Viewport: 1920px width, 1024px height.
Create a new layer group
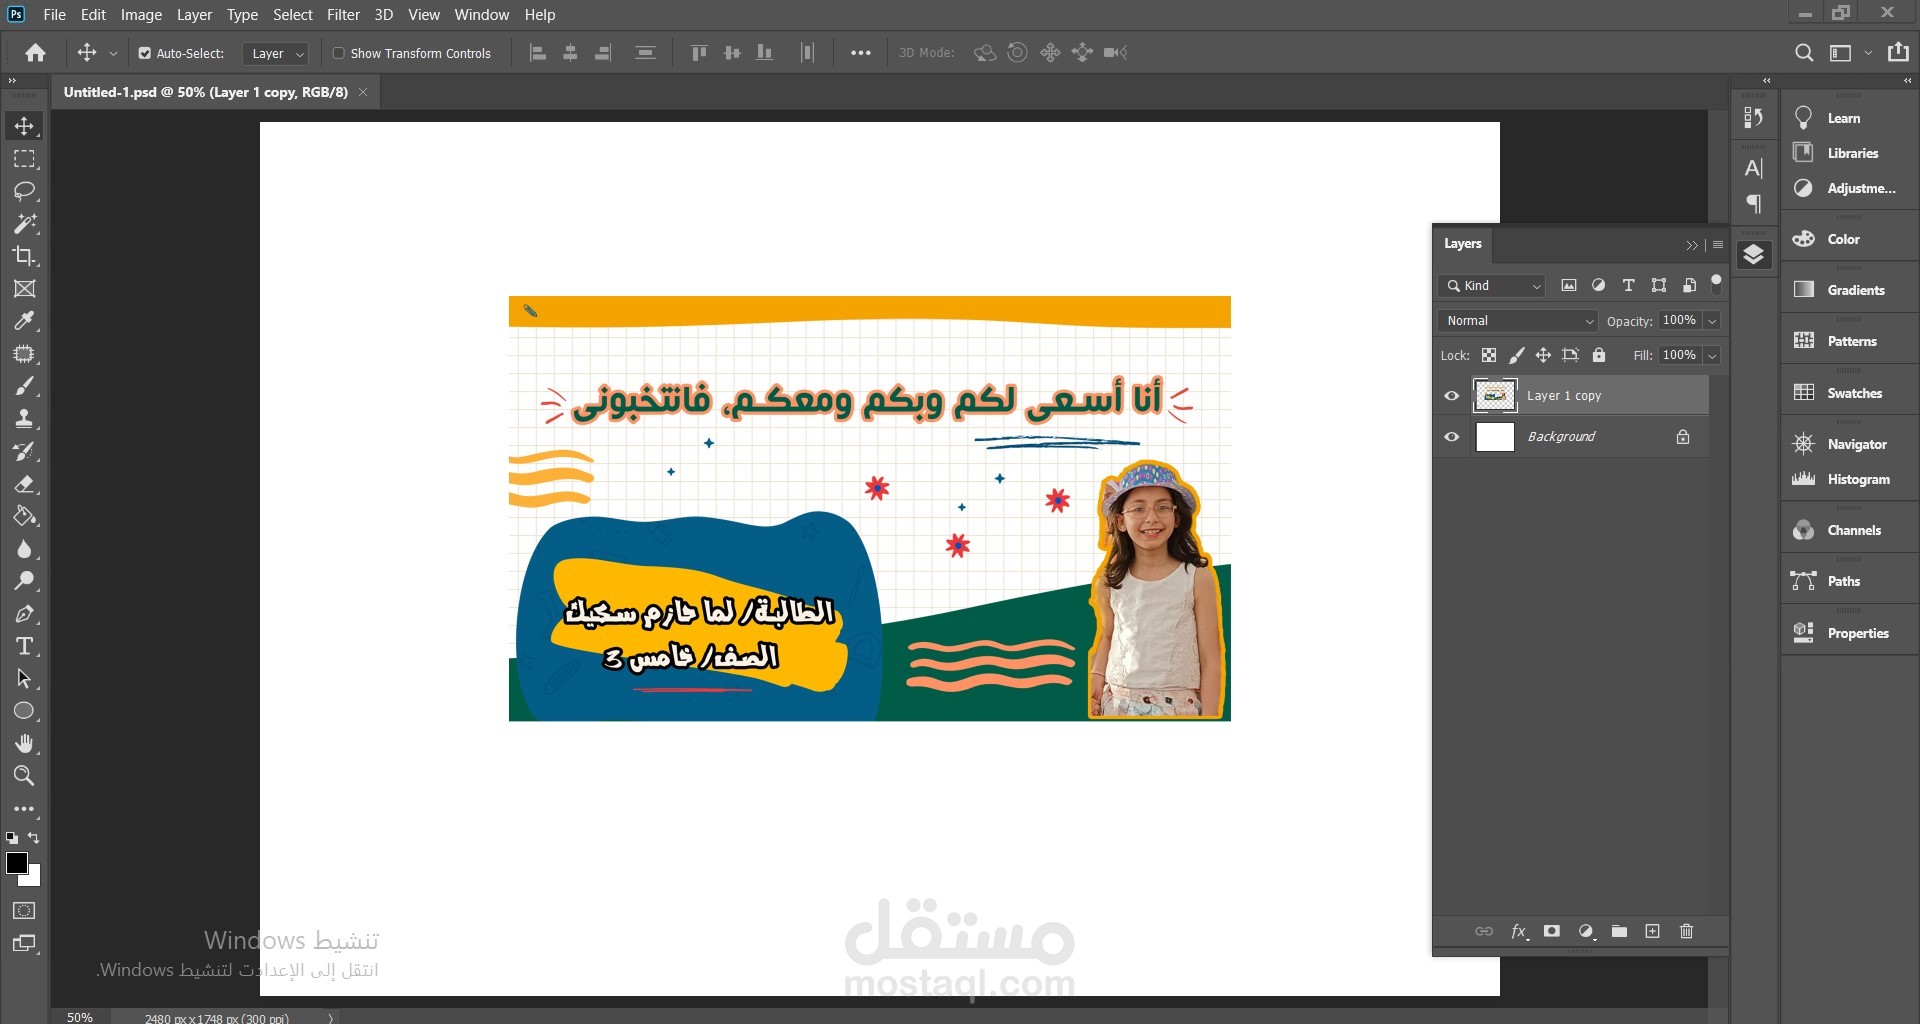1619,931
